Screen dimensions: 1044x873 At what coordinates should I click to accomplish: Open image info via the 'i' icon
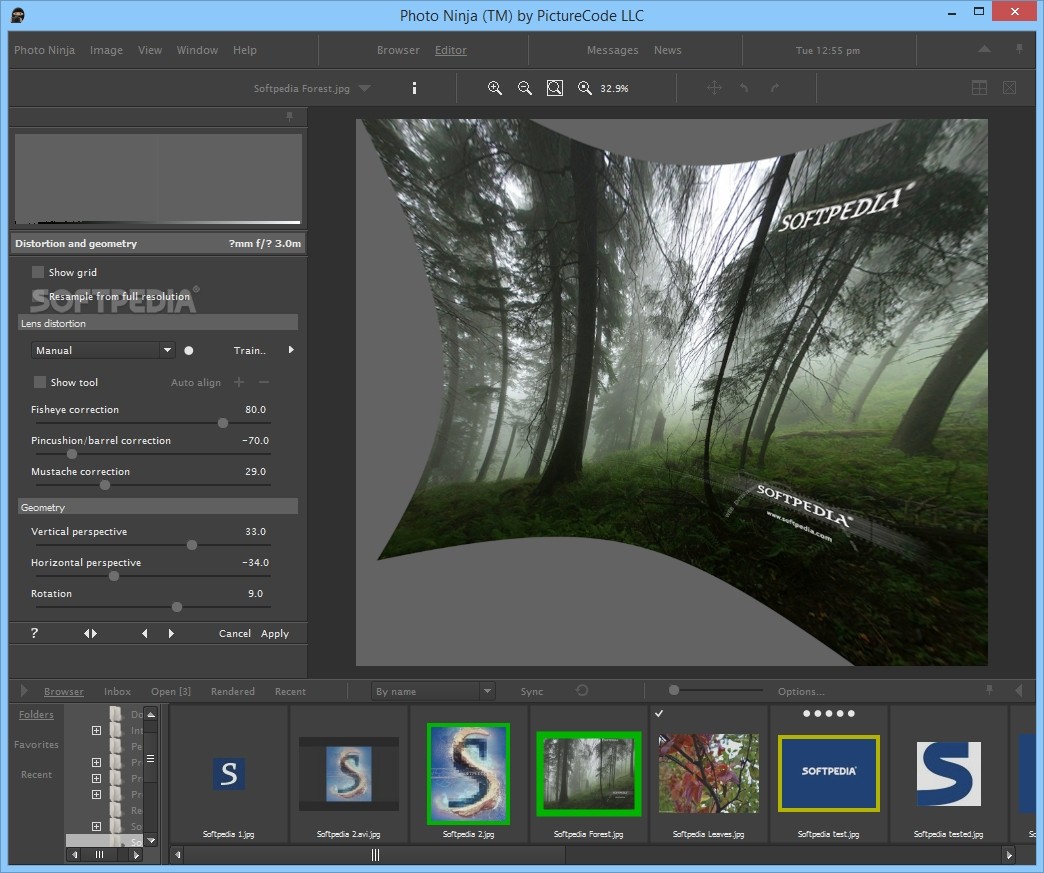pos(414,88)
